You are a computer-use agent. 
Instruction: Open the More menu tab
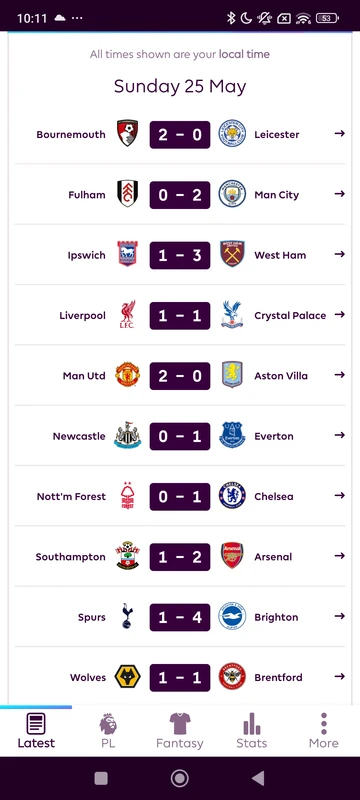tap(324, 731)
